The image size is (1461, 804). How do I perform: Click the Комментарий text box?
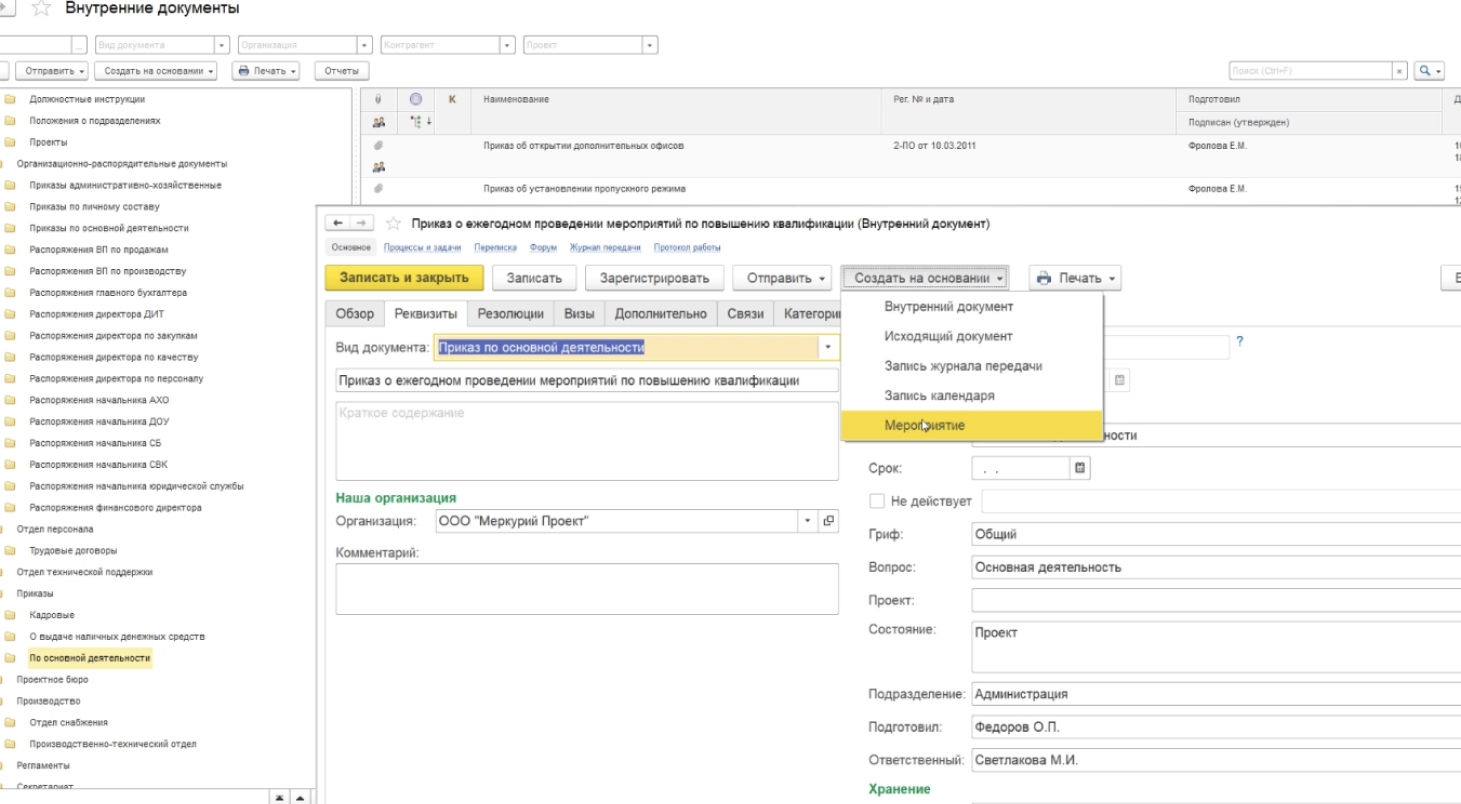(587, 588)
